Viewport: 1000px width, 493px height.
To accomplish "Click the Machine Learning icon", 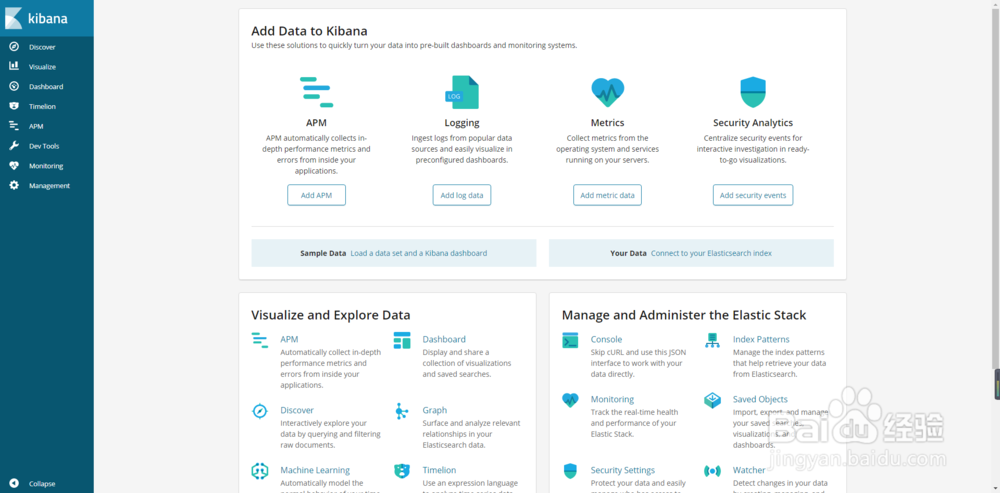I will [260, 471].
